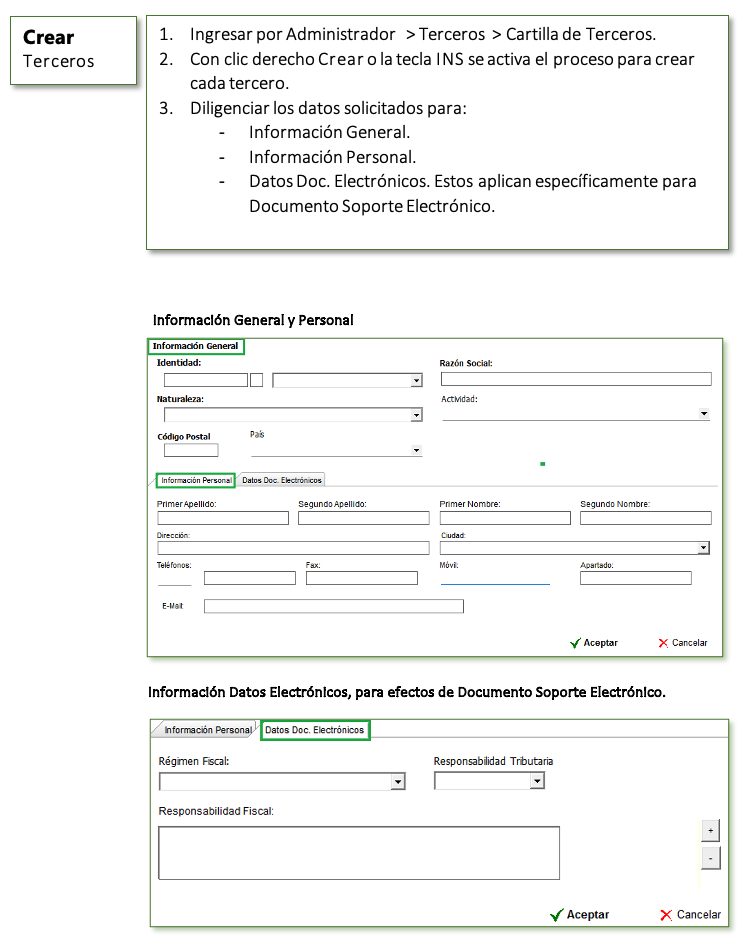Click the Razón Social text field
Viewport: 747px width, 946px height.
click(576, 379)
